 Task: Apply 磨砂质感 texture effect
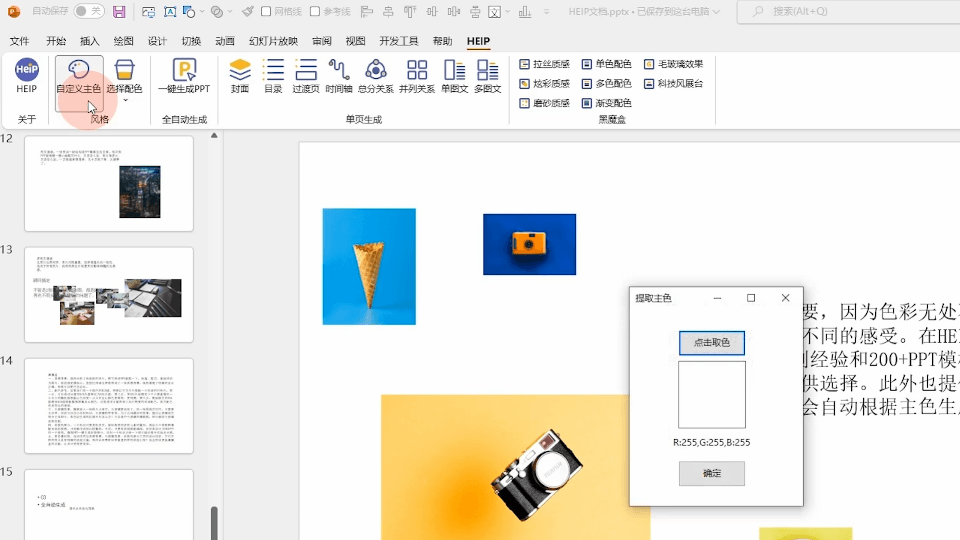544,103
